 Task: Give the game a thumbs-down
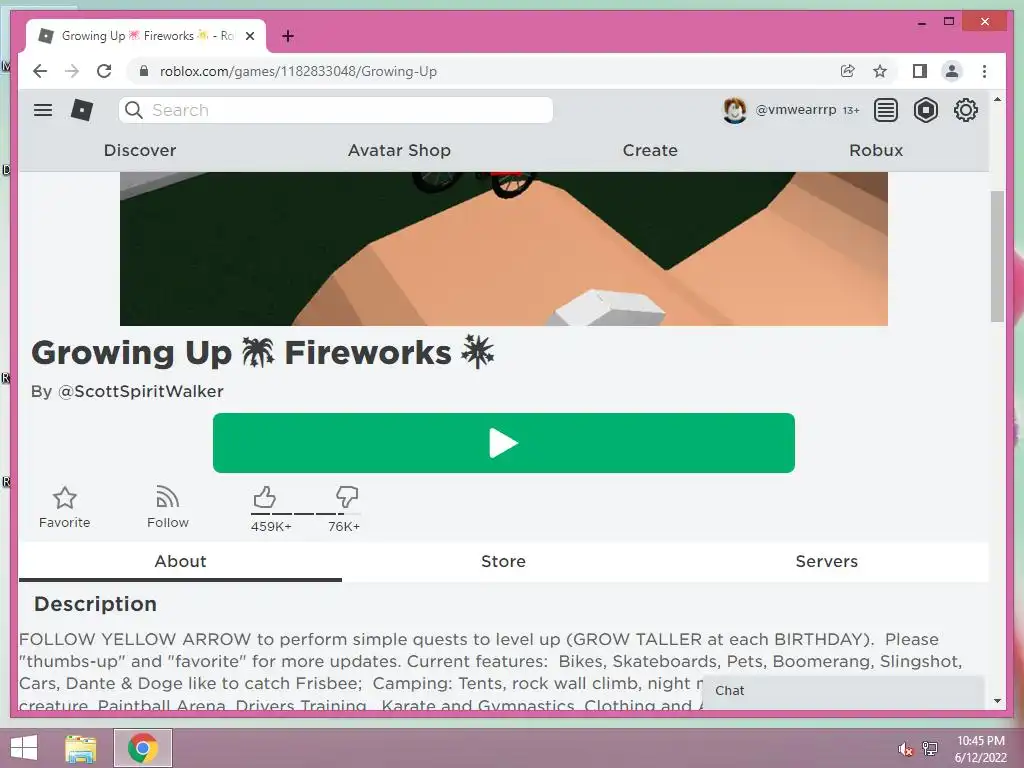coord(347,497)
